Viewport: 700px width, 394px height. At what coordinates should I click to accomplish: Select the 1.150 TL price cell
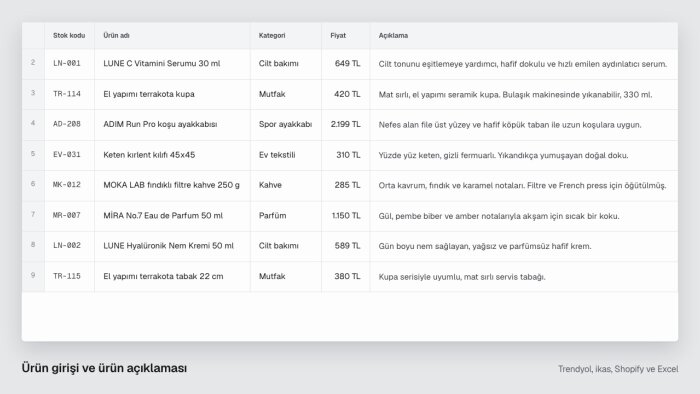click(346, 216)
